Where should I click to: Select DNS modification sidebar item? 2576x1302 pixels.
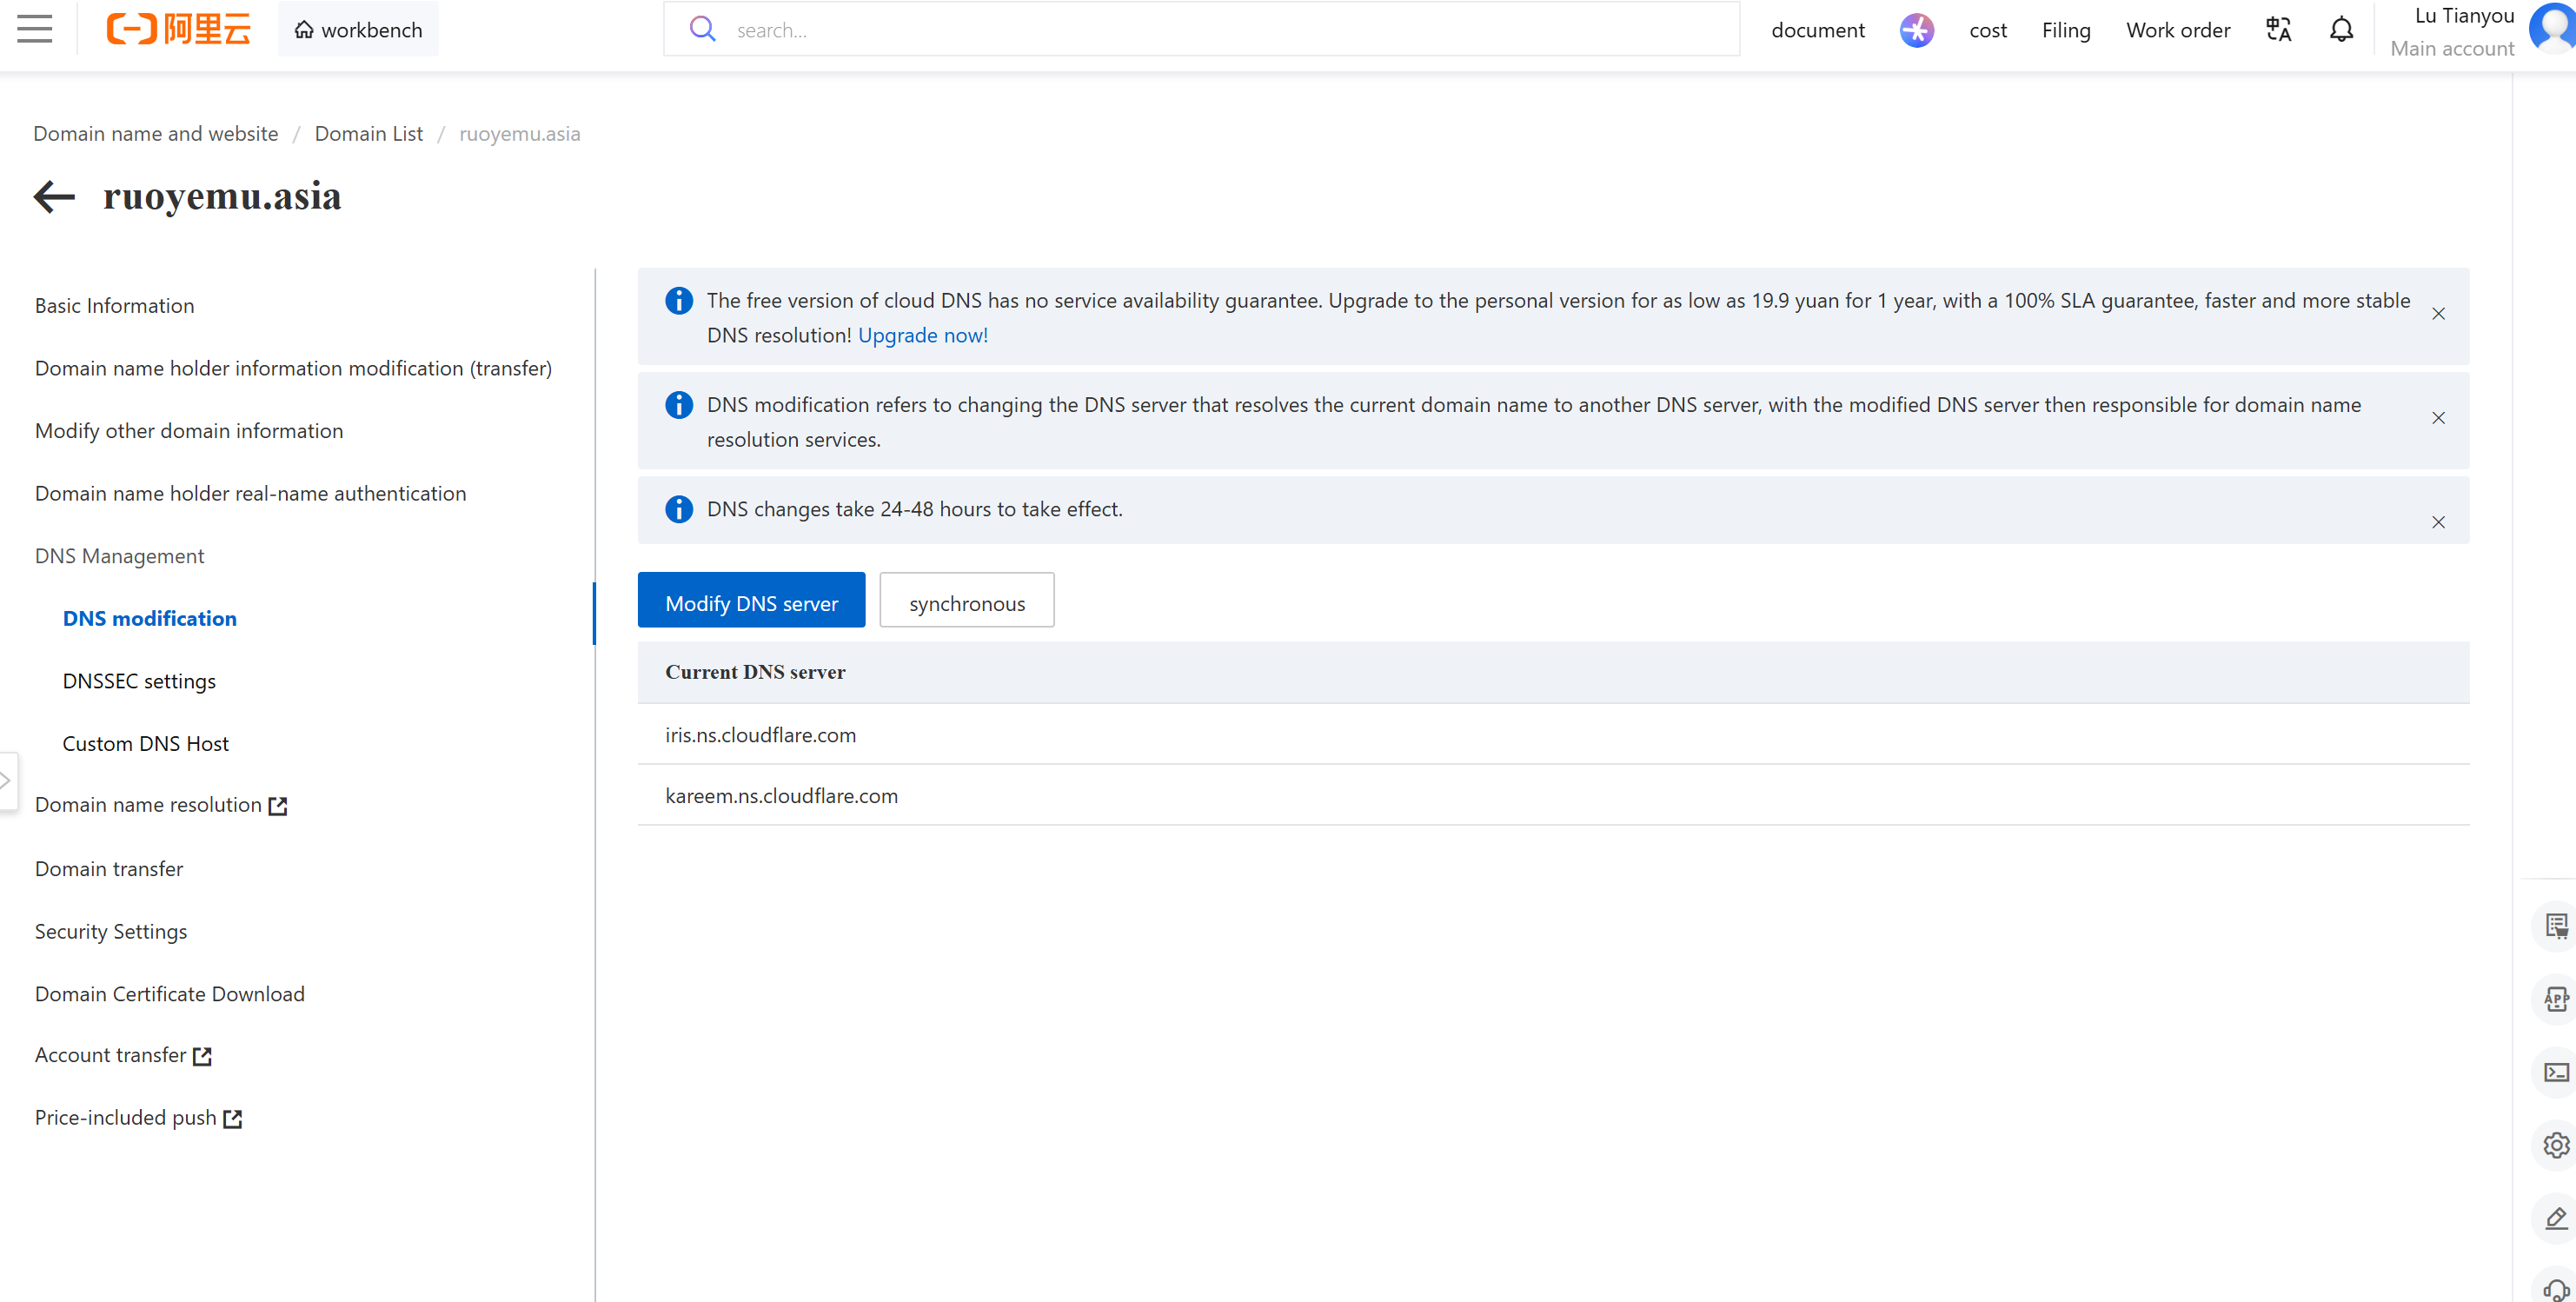(x=149, y=618)
